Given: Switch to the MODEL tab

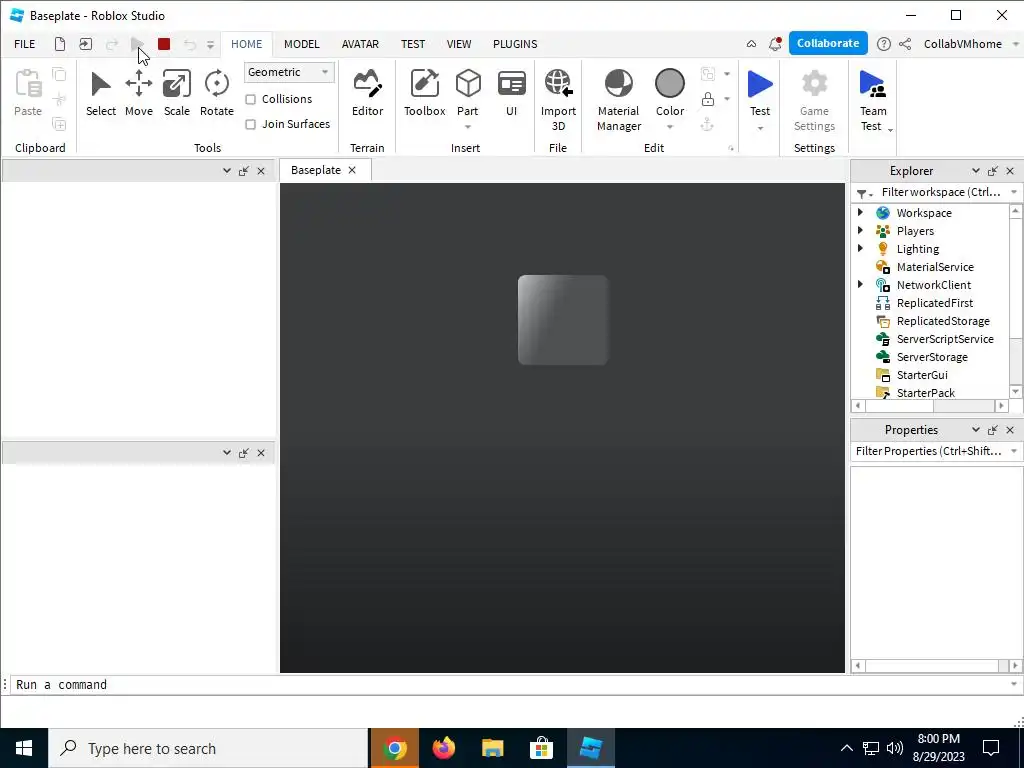Looking at the screenshot, I should pyautogui.click(x=302, y=44).
